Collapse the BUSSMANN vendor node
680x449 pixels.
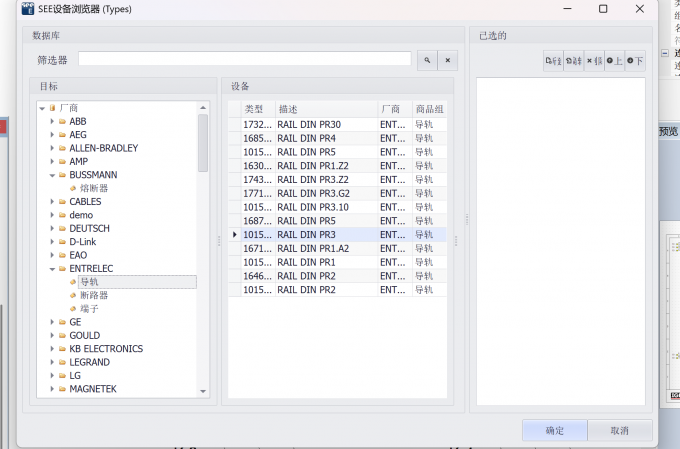click(52, 175)
